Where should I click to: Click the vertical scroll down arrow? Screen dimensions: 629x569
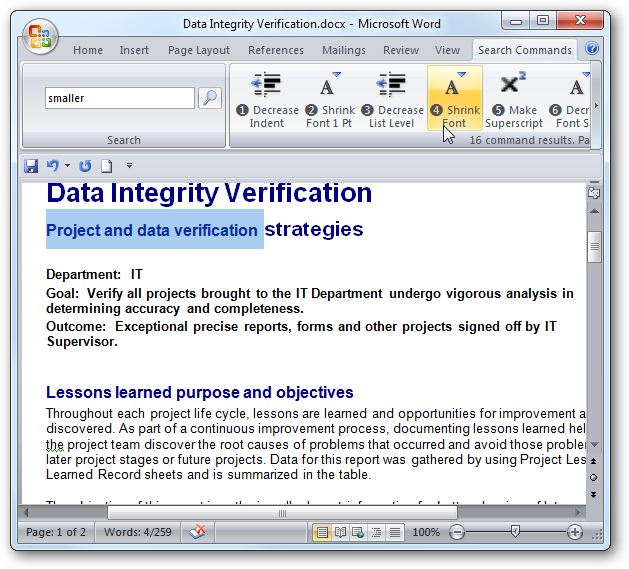pos(595,444)
